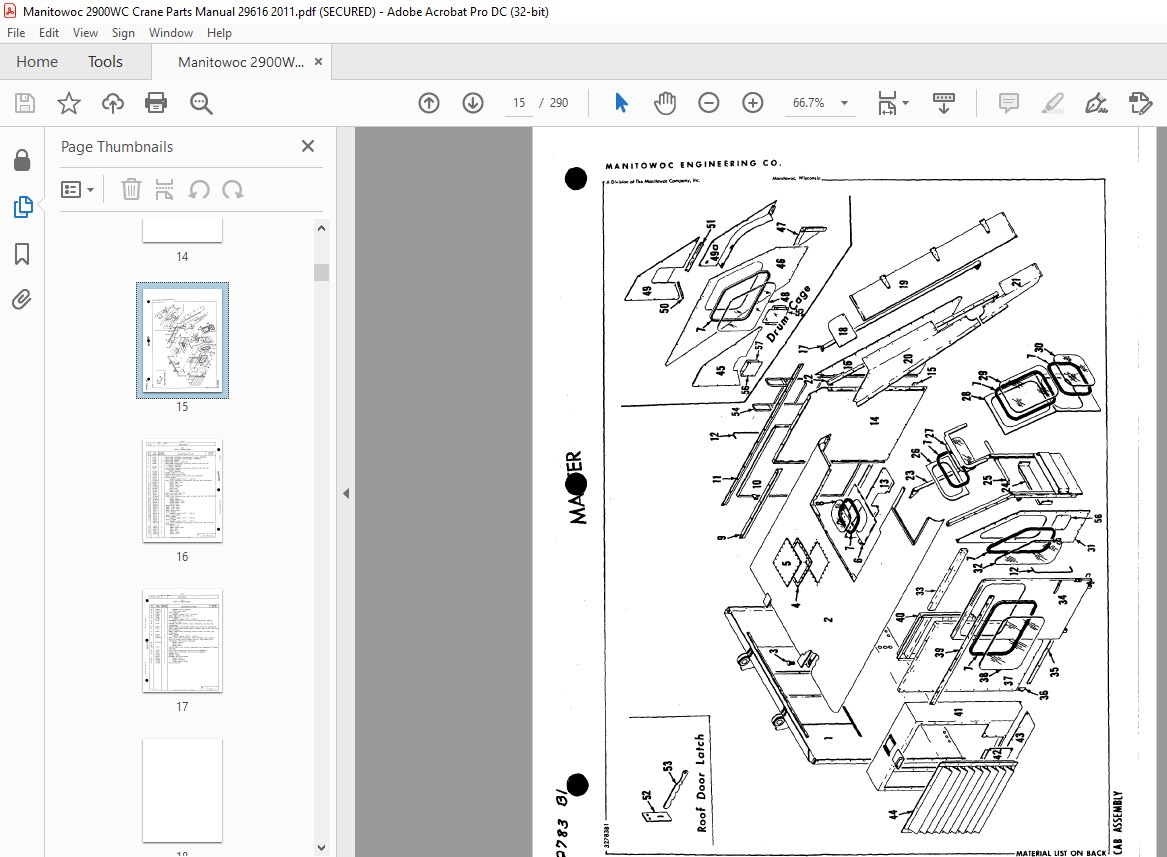Open the Window menu

(170, 33)
